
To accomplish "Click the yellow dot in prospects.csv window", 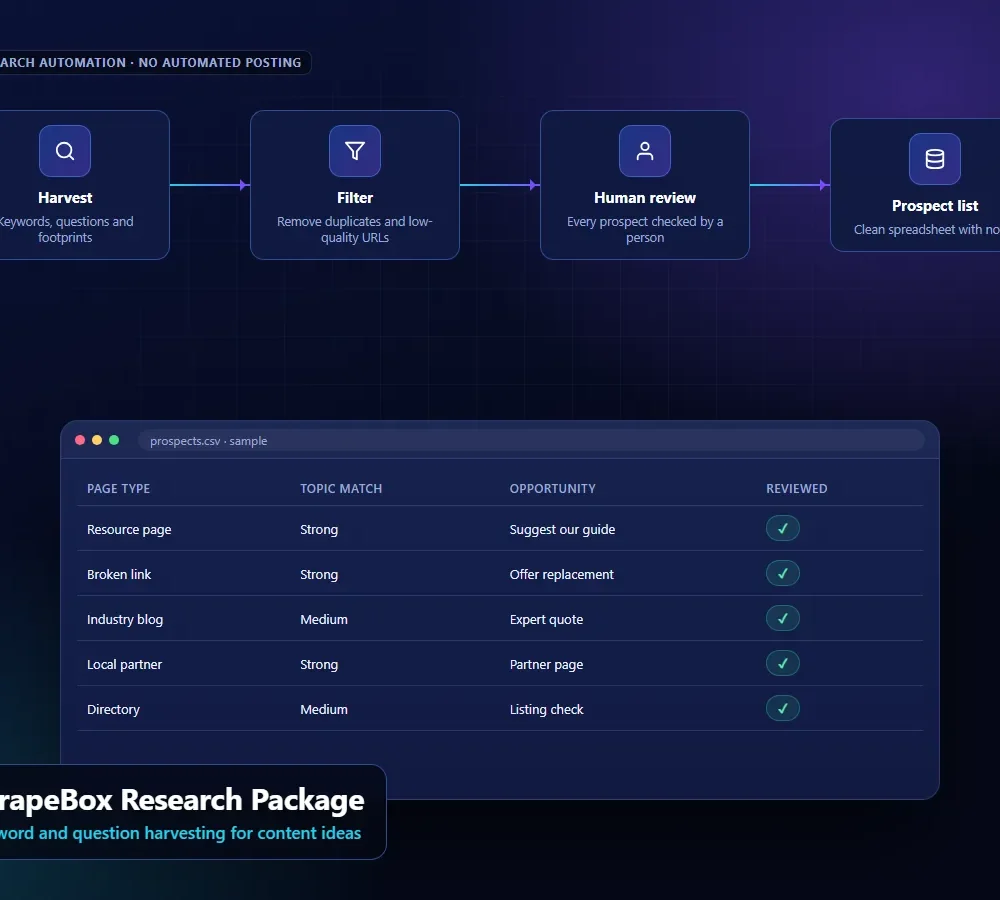I will point(97,440).
